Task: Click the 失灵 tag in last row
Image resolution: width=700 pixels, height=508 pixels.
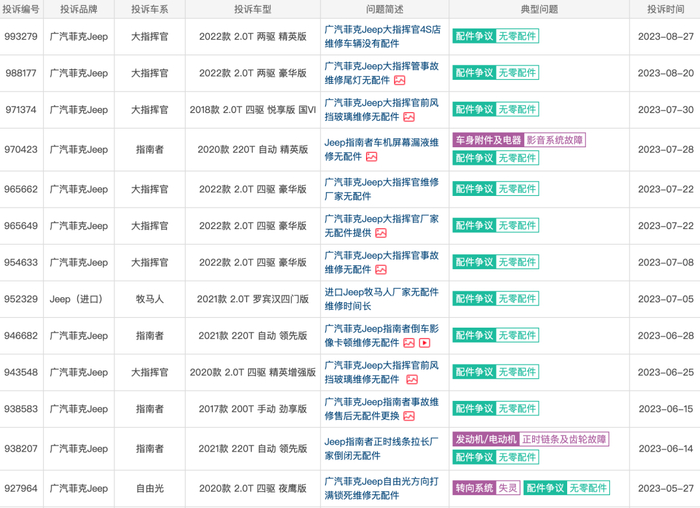Action: (508, 488)
